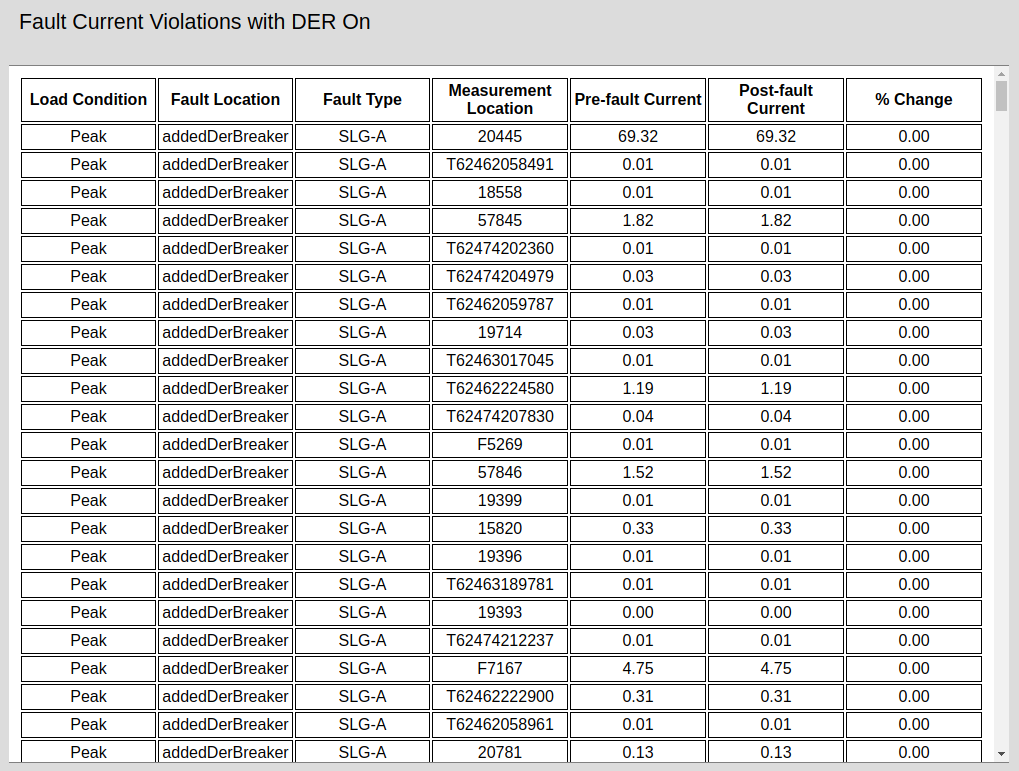This screenshot has width=1019, height=771.
Task: Click the Load Condition column header
Action: (x=88, y=99)
